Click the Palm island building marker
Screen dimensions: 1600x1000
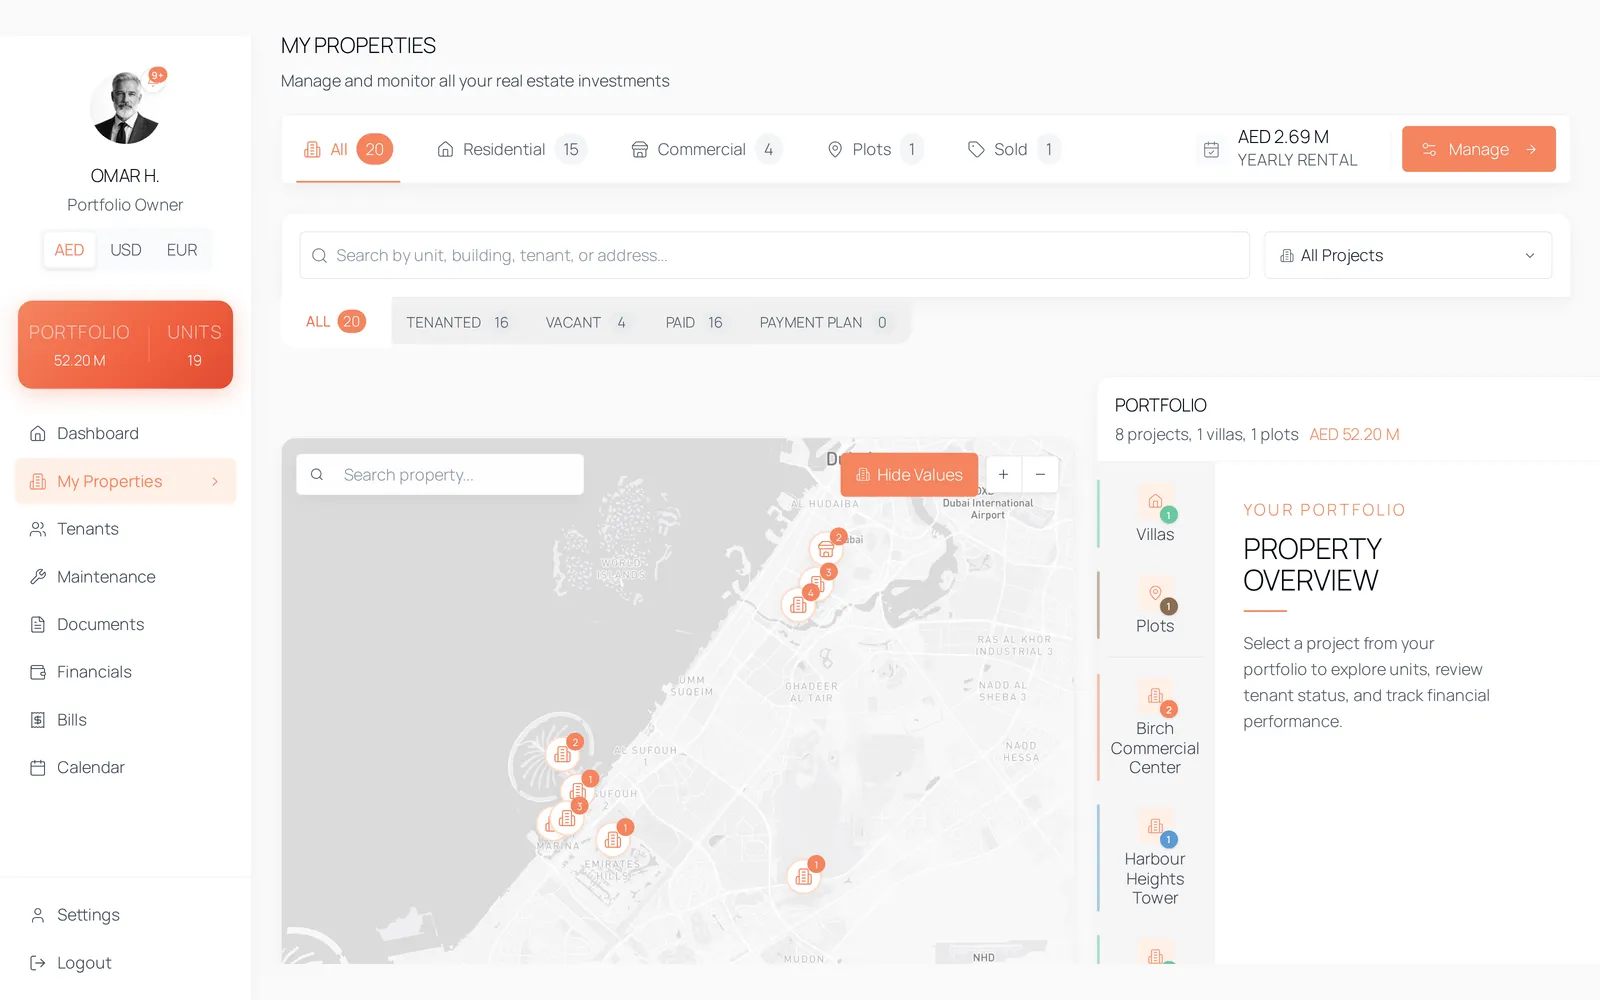[x=563, y=755]
